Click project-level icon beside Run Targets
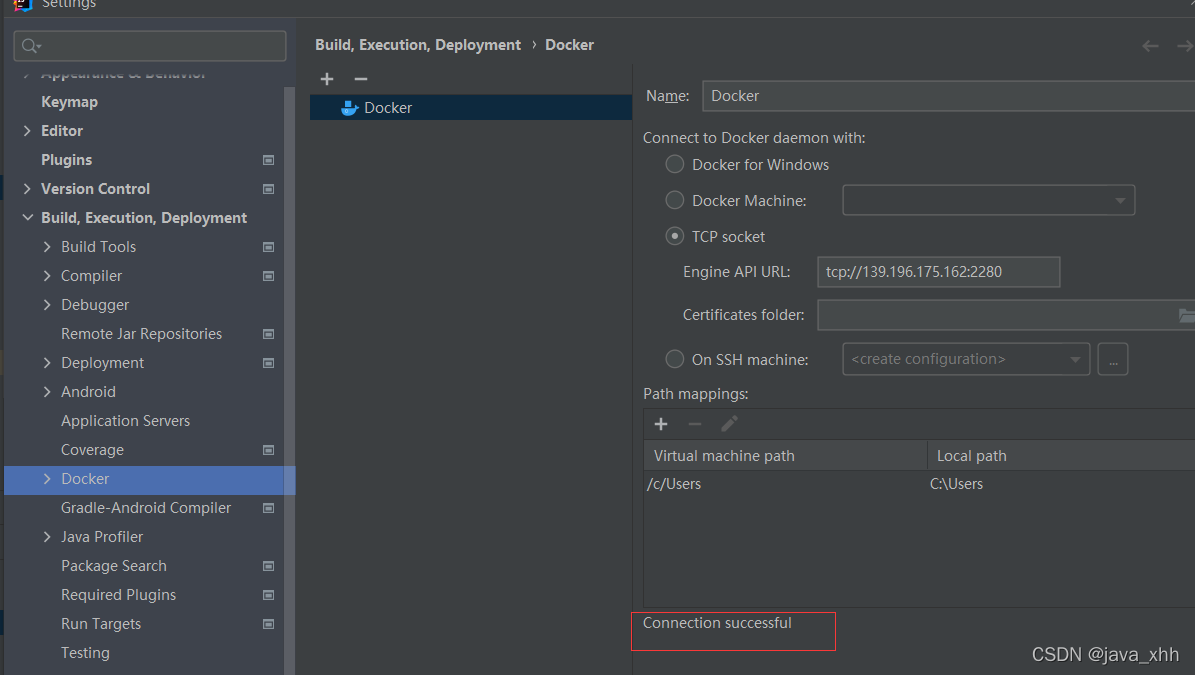 coord(268,624)
